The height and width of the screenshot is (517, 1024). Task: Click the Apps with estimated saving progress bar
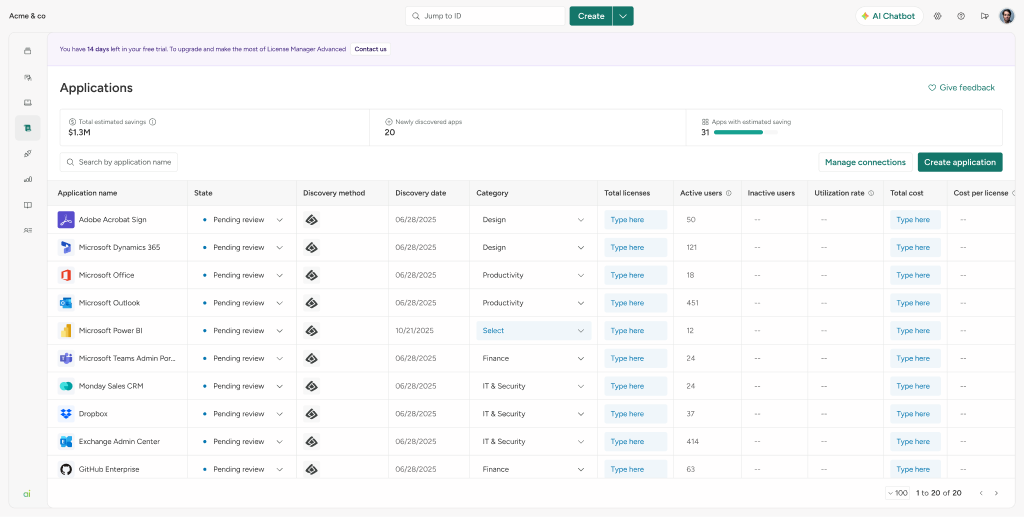coord(746,133)
